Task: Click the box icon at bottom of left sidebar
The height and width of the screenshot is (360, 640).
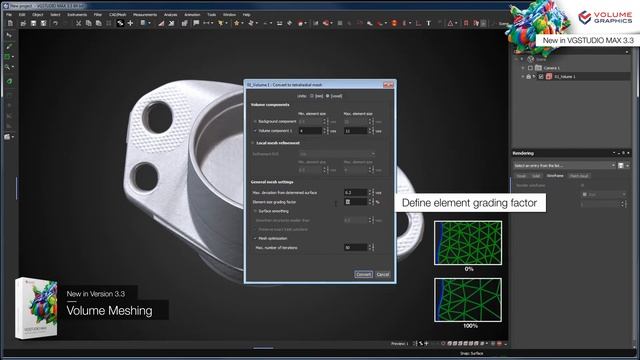Action: pos(7,137)
